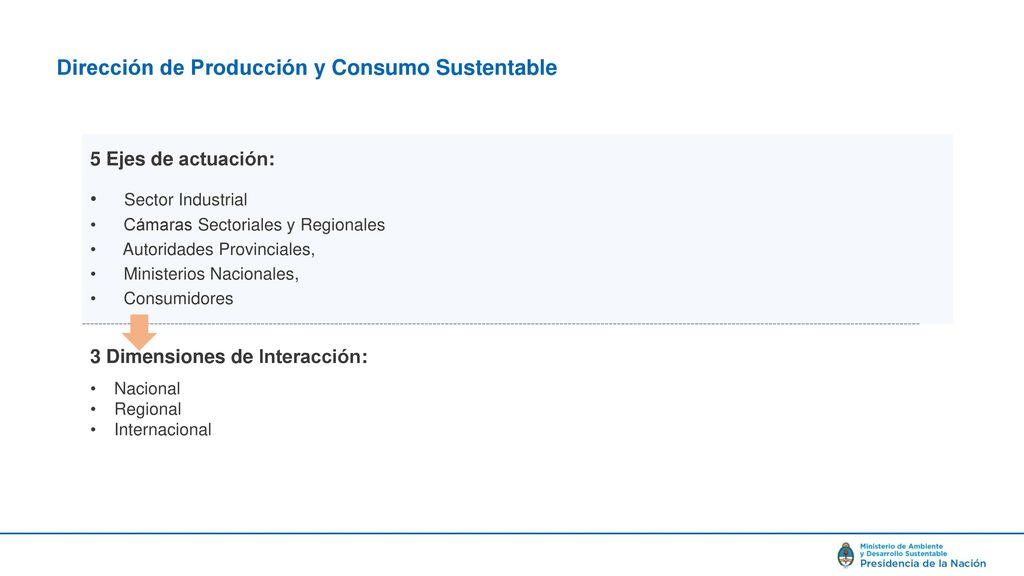Click 'Presidencia de la Nación' footer text
This screenshot has width=1024, height=576.
point(923,564)
